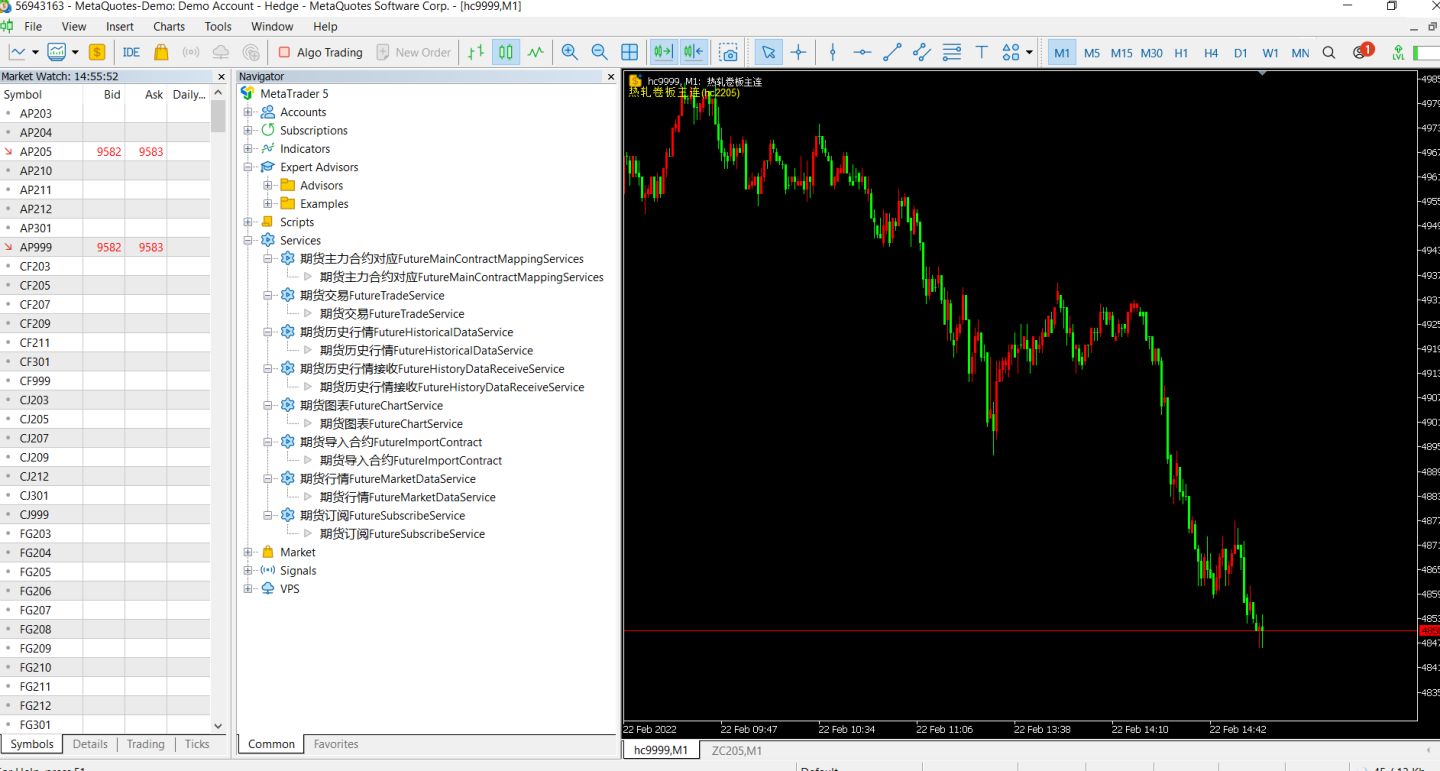Tile chart windows with the grid icon
This screenshot has height=771, width=1440.
click(630, 52)
